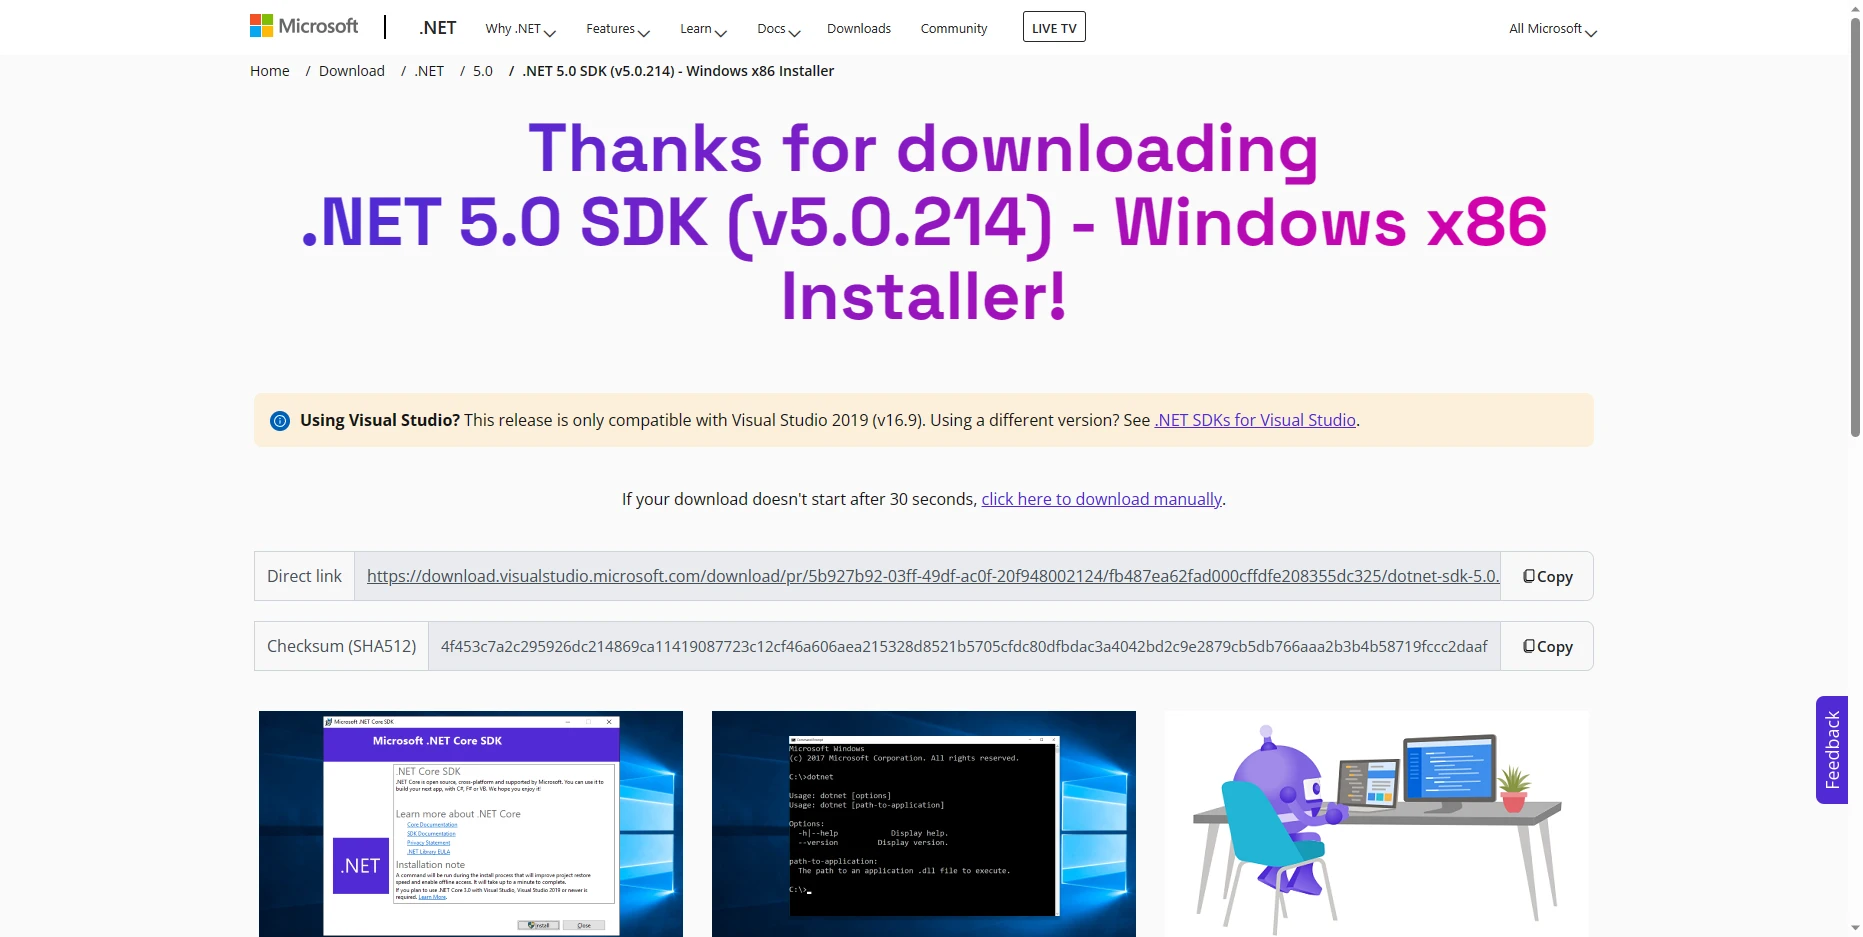Go to Download breadcrumb
This screenshot has width=1863, height=937.
pos(352,71)
